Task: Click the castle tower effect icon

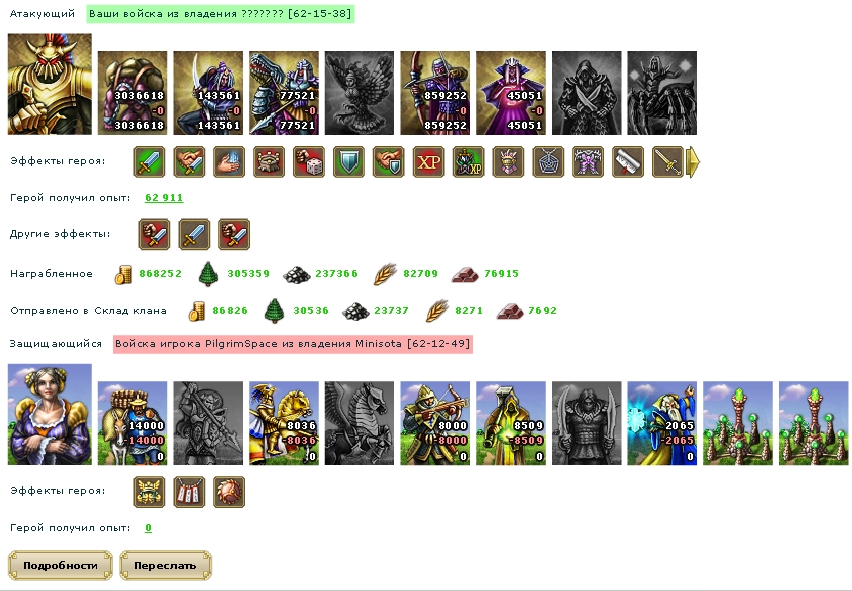Action: [269, 162]
